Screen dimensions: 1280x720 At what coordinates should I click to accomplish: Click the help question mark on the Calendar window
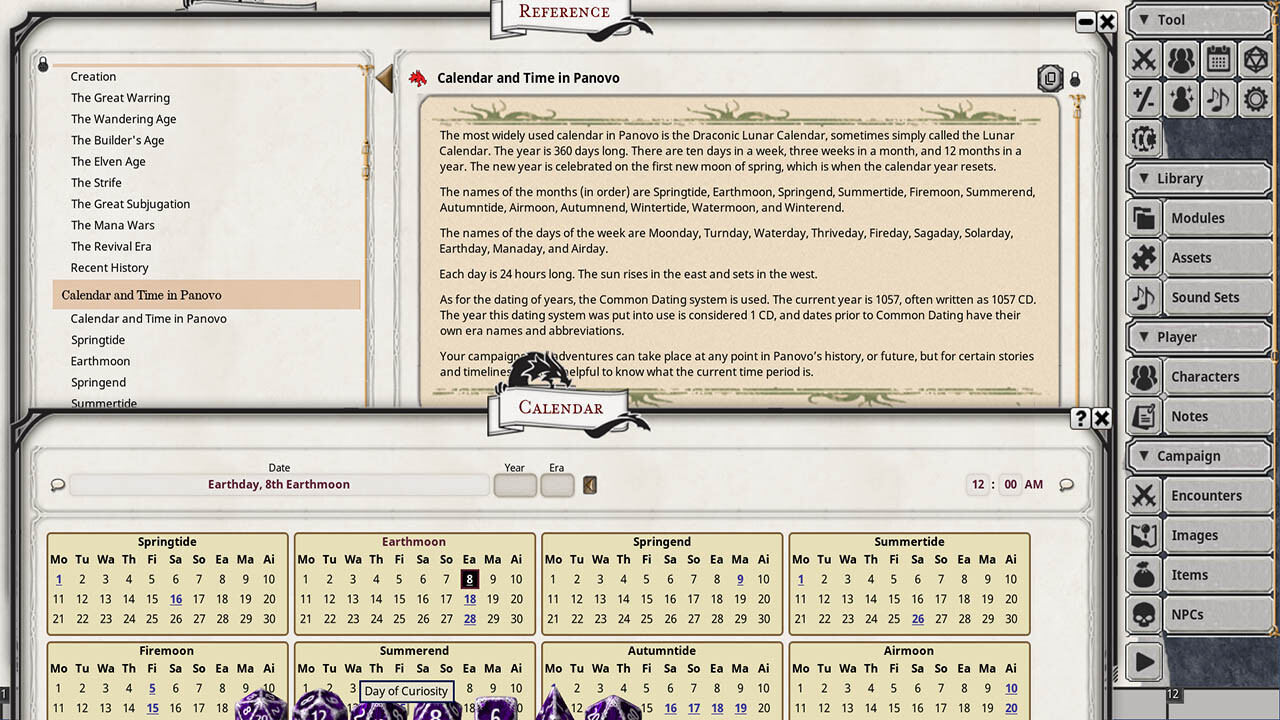(1082, 418)
